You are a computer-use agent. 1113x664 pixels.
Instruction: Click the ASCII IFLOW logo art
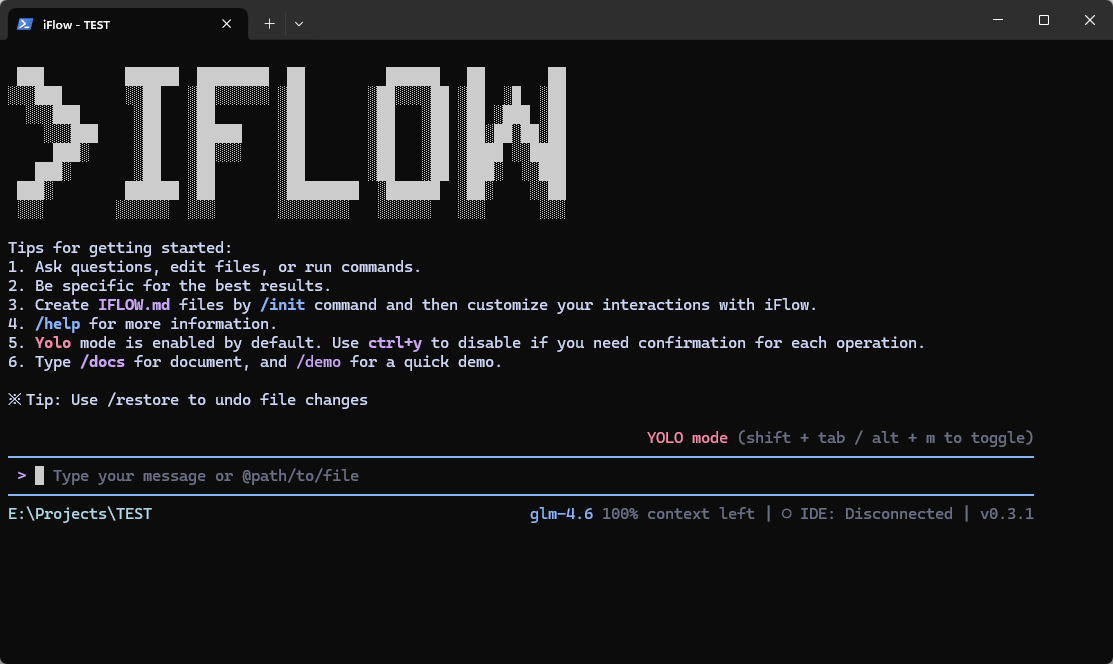tap(290, 140)
